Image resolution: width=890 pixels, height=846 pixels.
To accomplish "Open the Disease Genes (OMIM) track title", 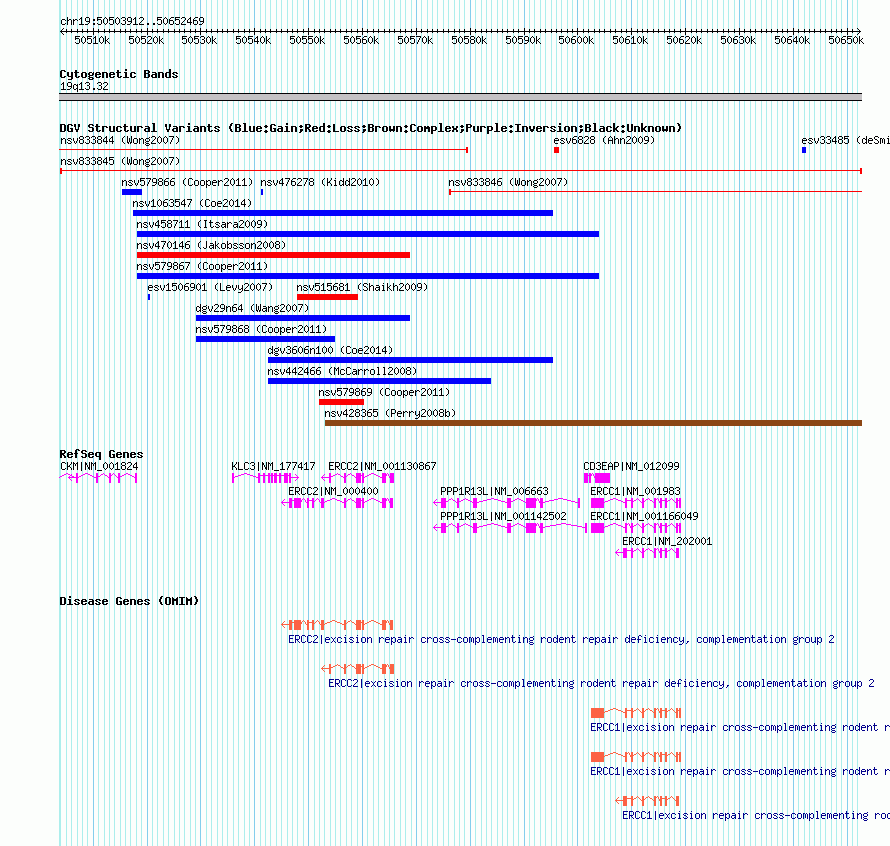I will click(x=129, y=601).
